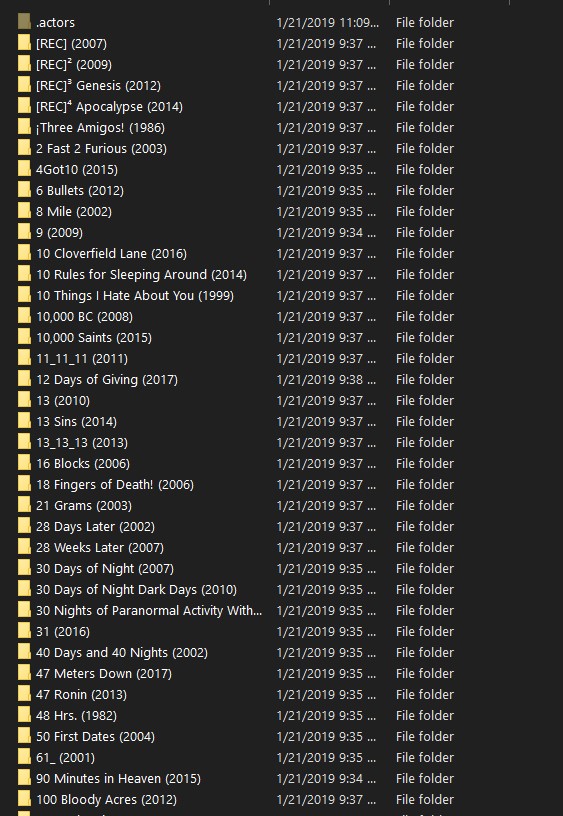Click the folder icon for 13 Sins (2014)
Image resolution: width=563 pixels, height=816 pixels.
pos(24,421)
